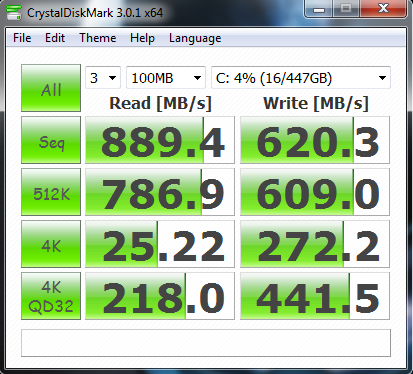Image resolution: width=413 pixels, height=374 pixels.
Task: Run all benchmarks with All button
Action: point(51,88)
